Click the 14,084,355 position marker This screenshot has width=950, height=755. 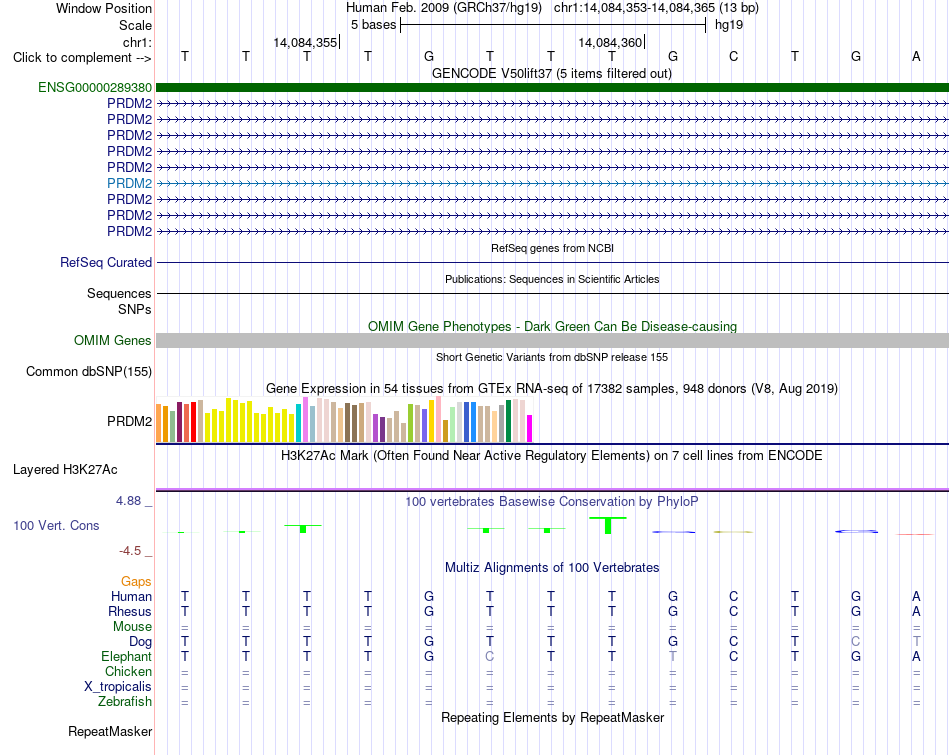(x=306, y=42)
